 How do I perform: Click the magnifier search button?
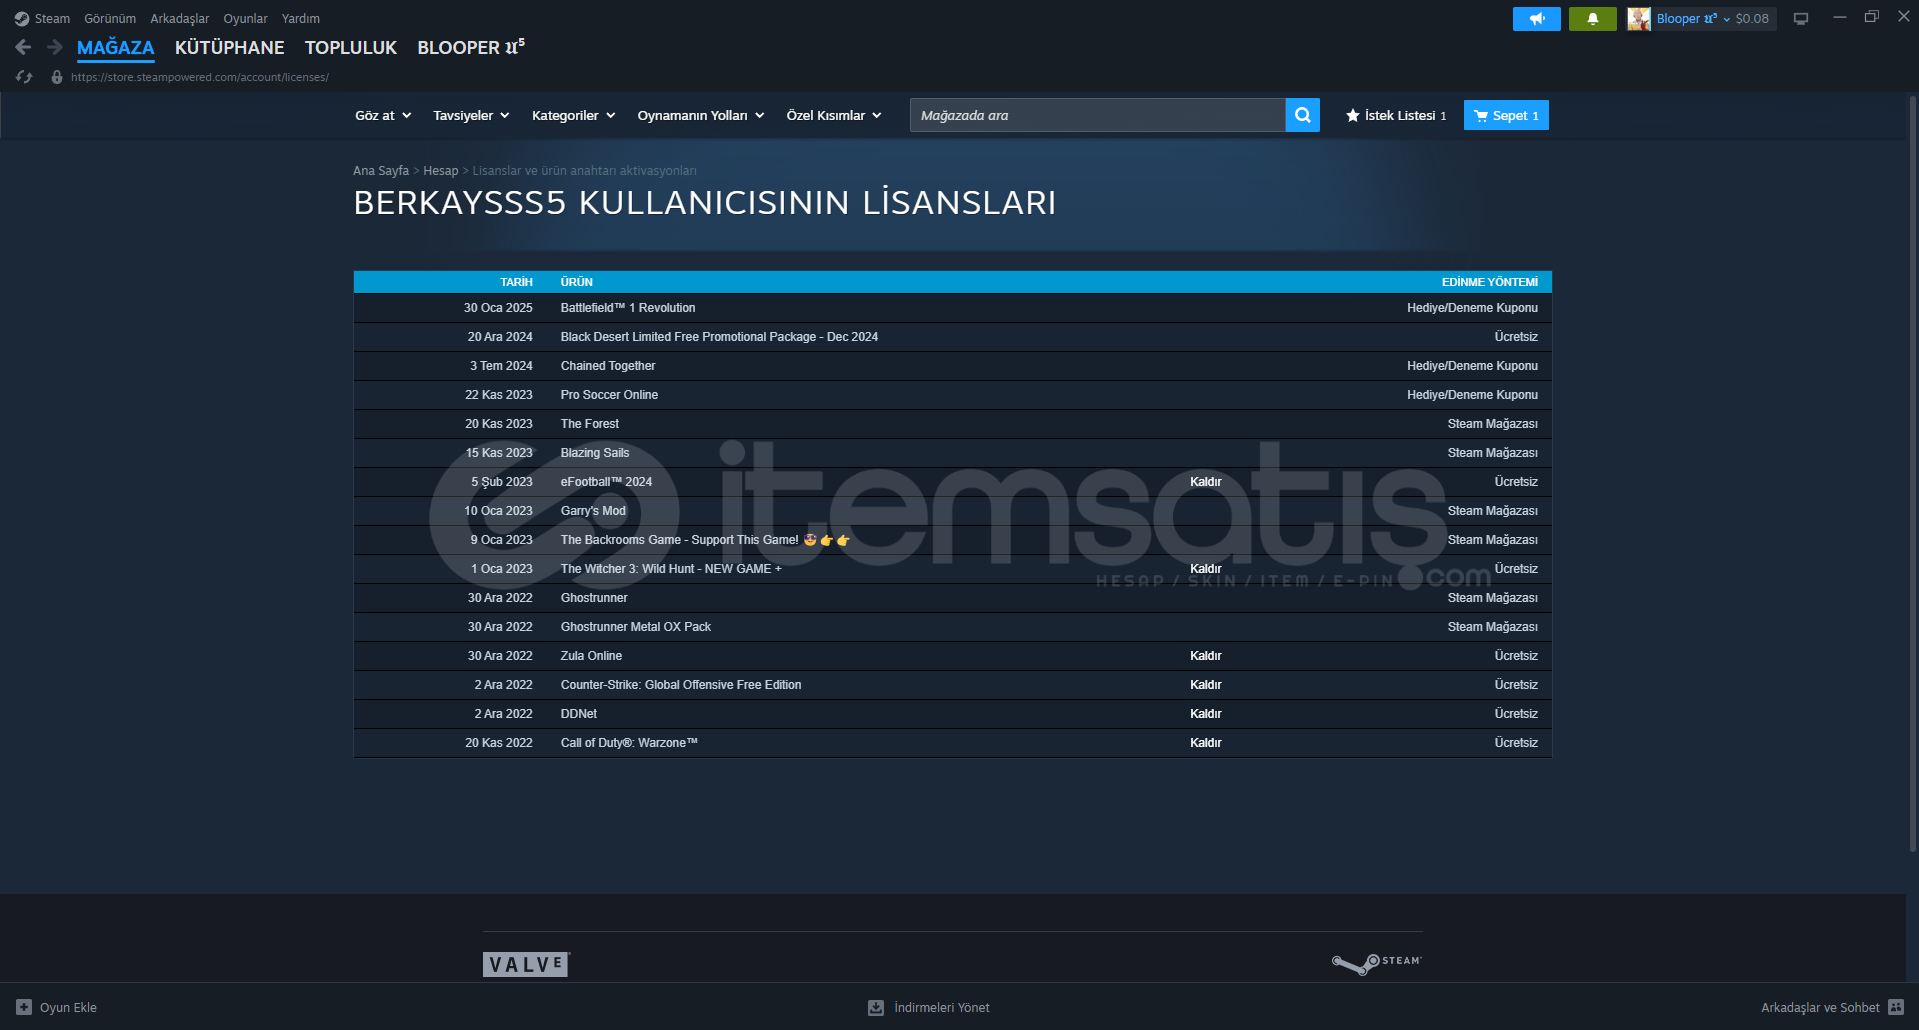pyautogui.click(x=1303, y=115)
